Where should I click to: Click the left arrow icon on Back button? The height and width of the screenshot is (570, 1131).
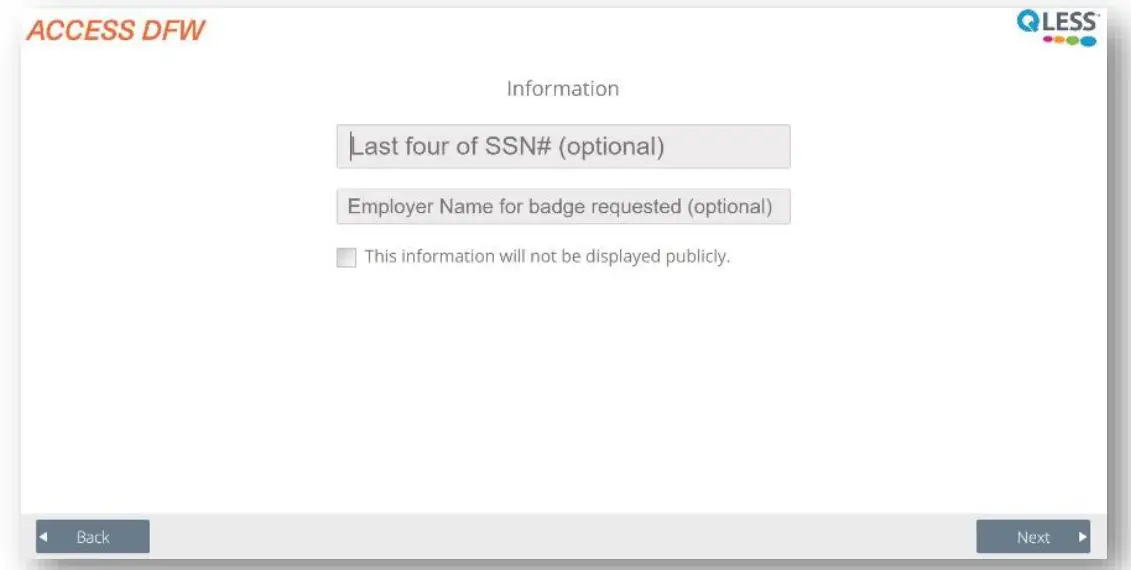43,537
